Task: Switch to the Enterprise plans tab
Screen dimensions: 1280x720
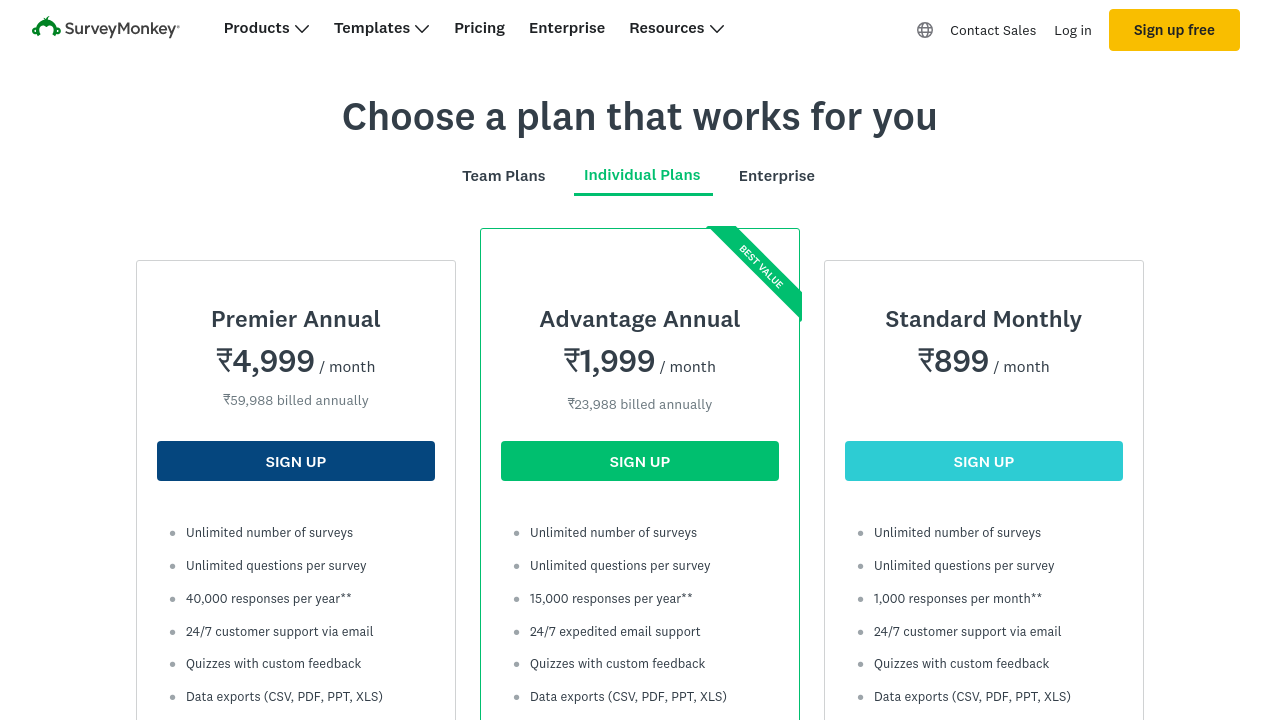Action: tap(777, 176)
